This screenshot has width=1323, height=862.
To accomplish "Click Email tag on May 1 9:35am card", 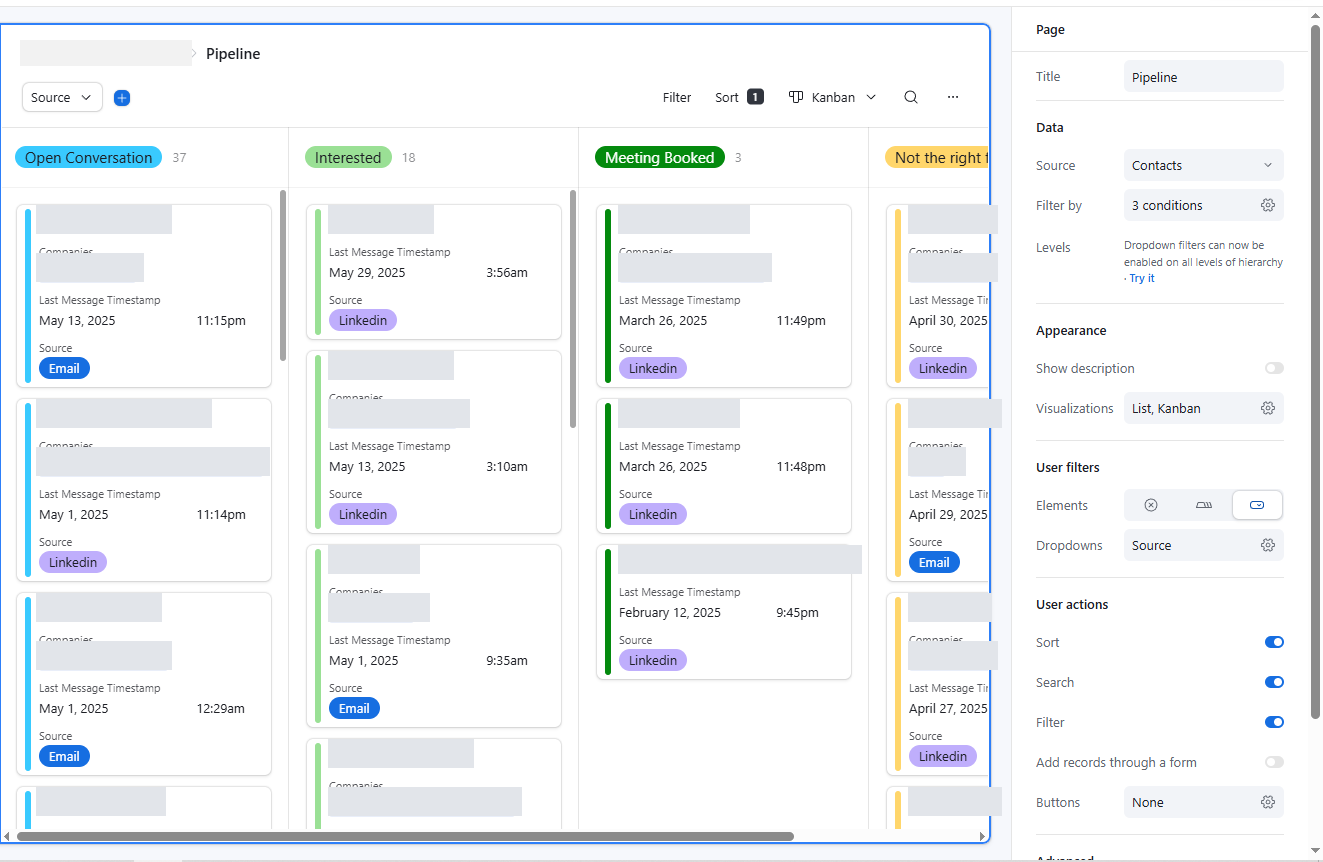I will pyautogui.click(x=355, y=708).
